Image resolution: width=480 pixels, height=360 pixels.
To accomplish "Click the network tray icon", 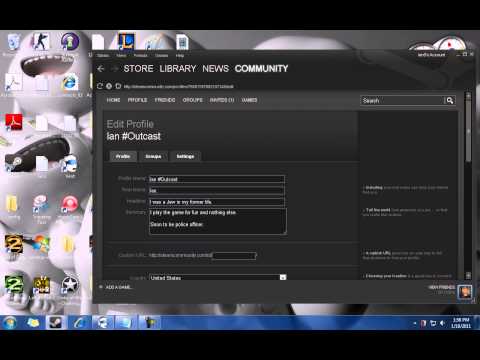I will point(433,323).
